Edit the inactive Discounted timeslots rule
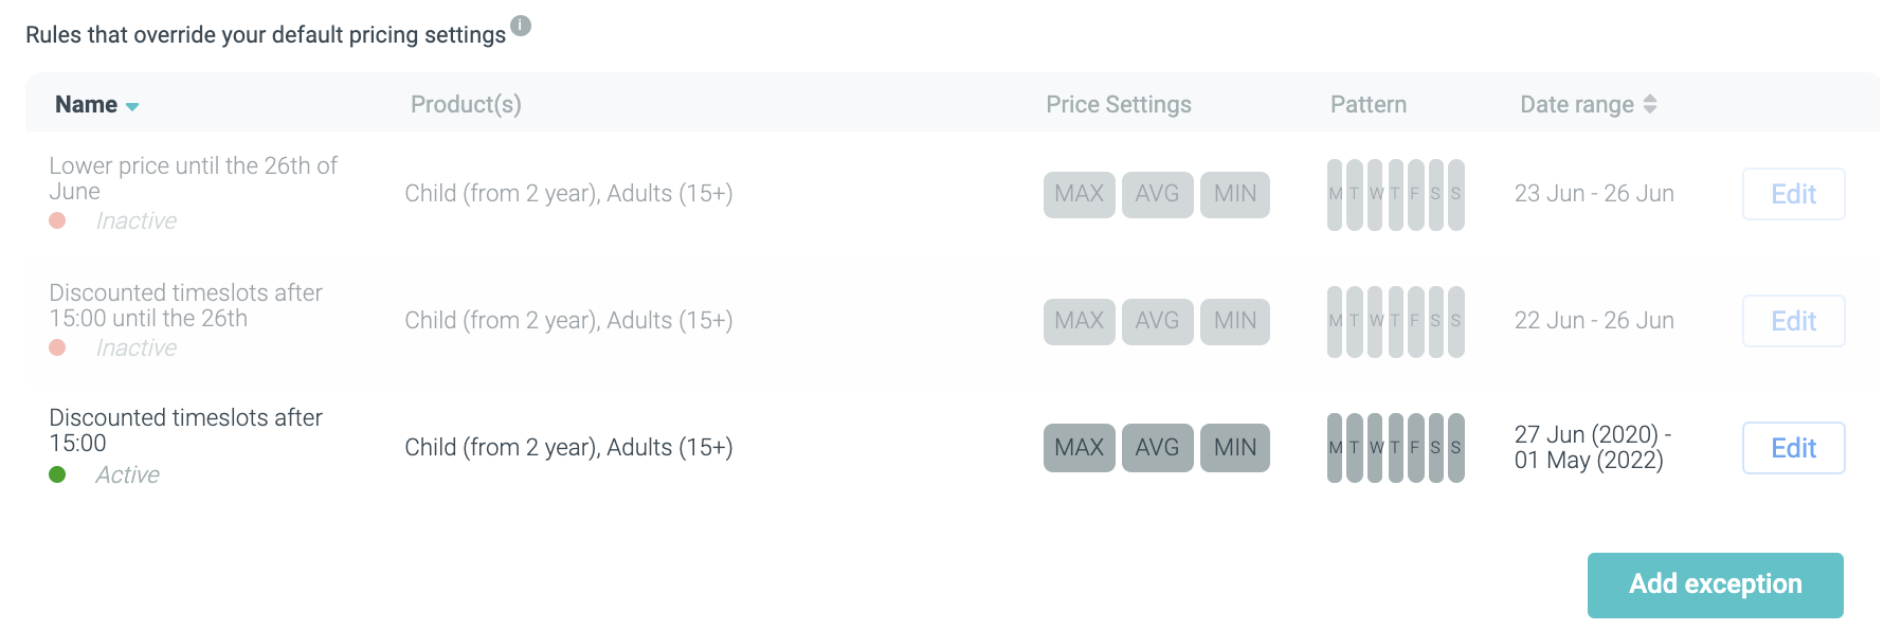This screenshot has width=1880, height=634. (1793, 321)
